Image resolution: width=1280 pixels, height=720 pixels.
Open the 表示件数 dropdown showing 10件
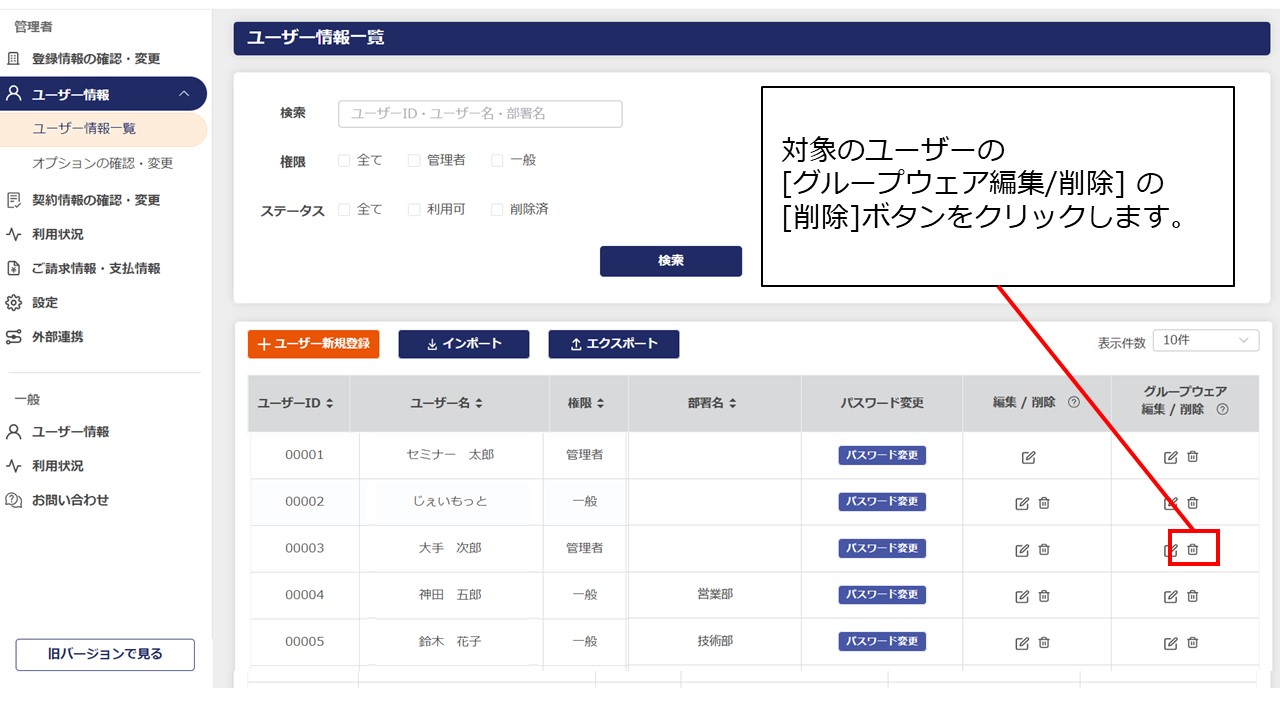pos(1205,339)
